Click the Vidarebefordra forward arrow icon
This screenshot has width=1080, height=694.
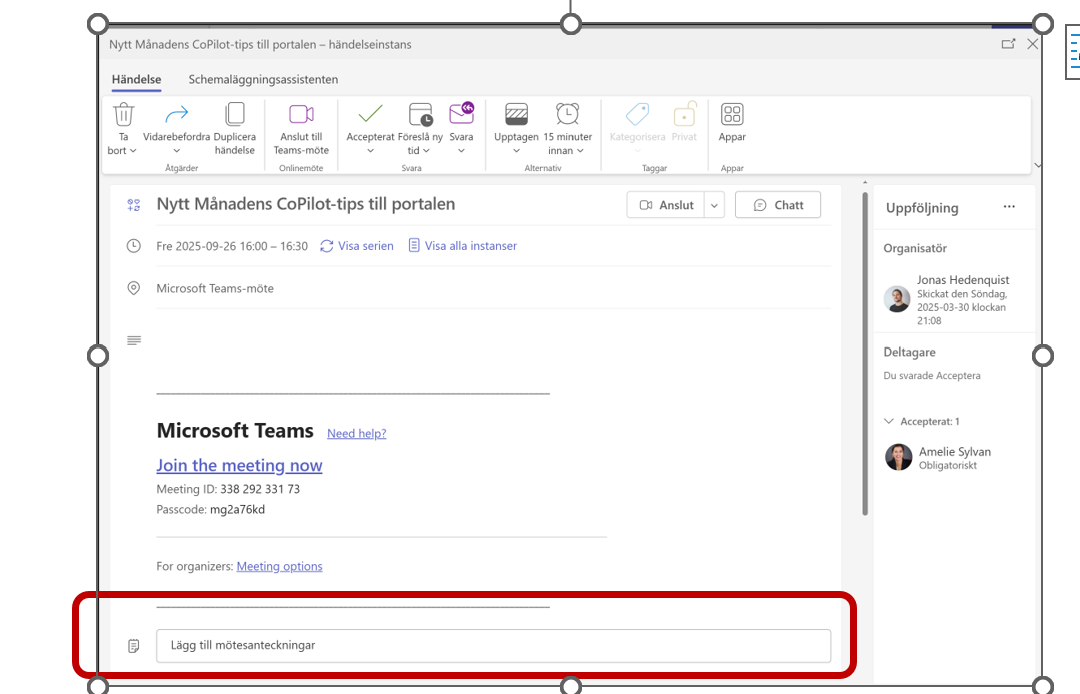click(176, 114)
